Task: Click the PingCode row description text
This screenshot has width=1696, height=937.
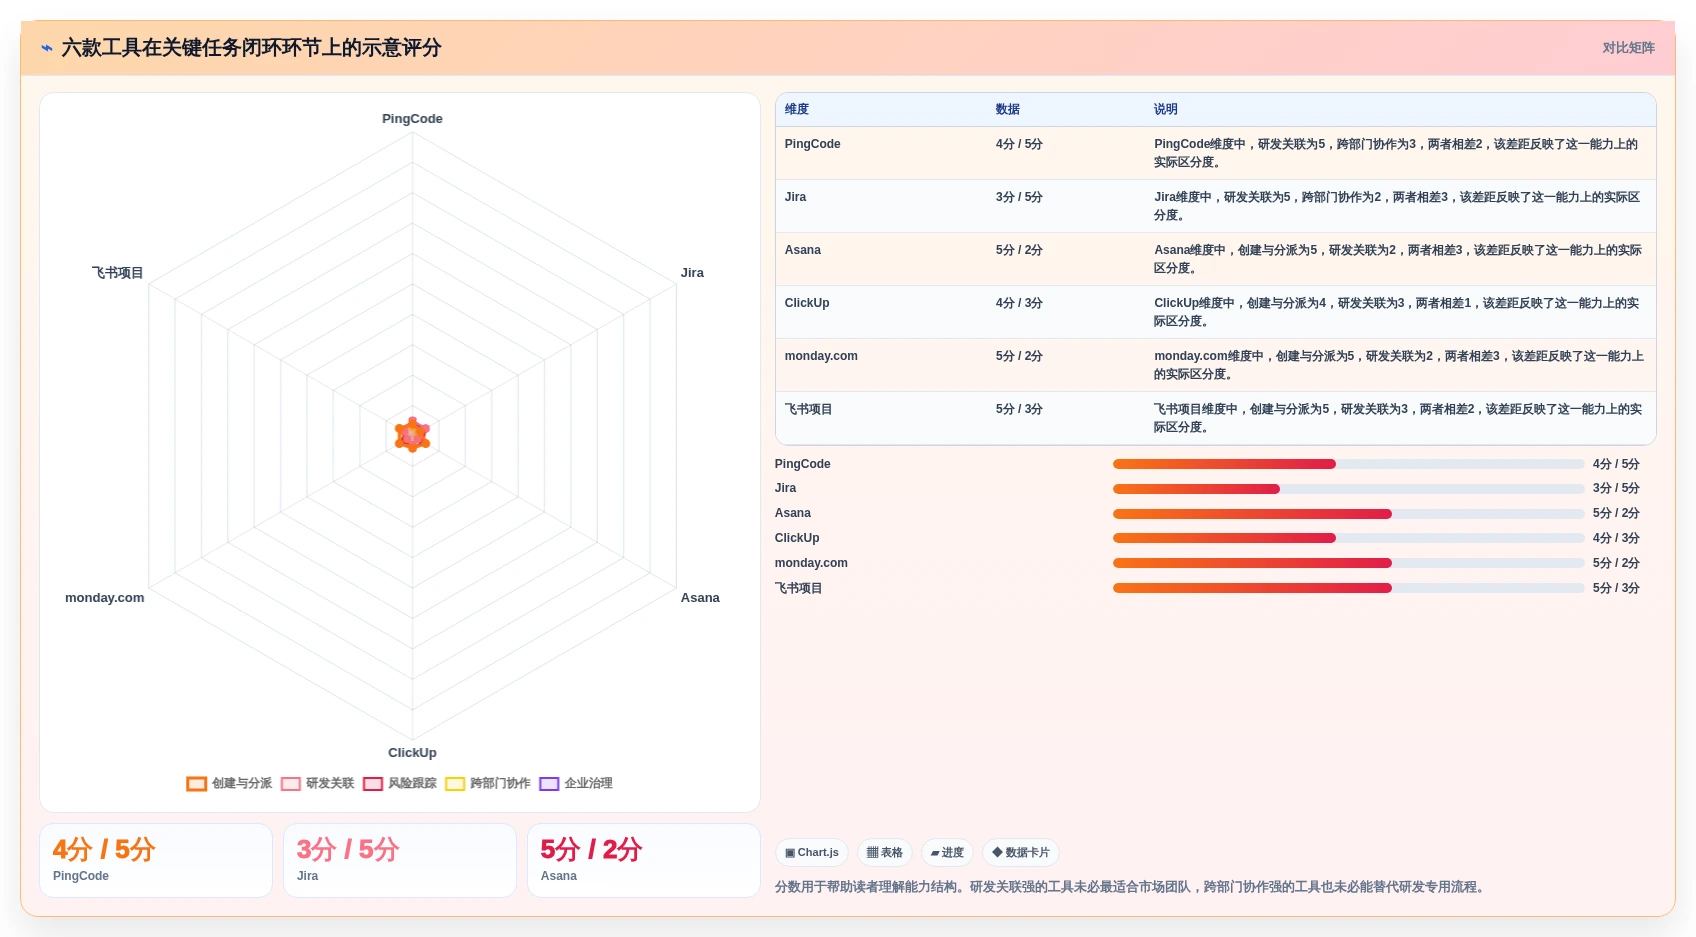Action: [1398, 153]
